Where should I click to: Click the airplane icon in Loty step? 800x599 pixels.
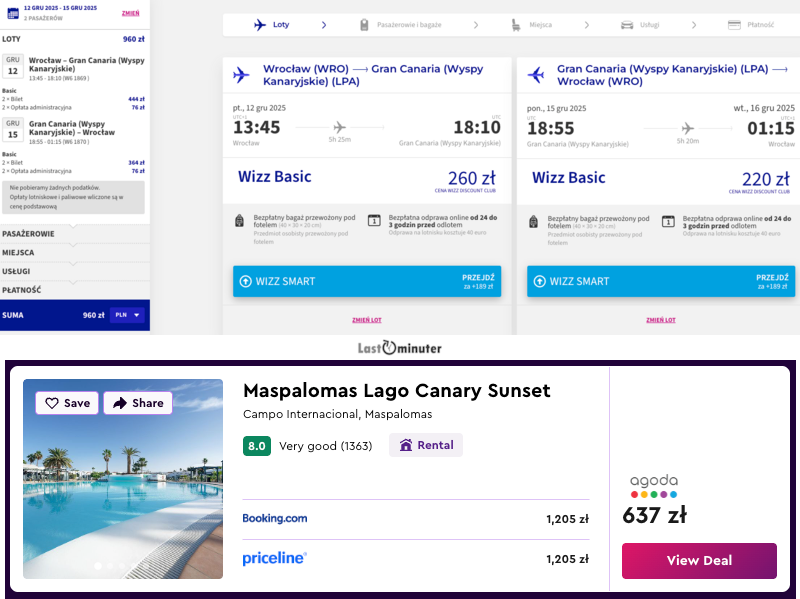261,24
